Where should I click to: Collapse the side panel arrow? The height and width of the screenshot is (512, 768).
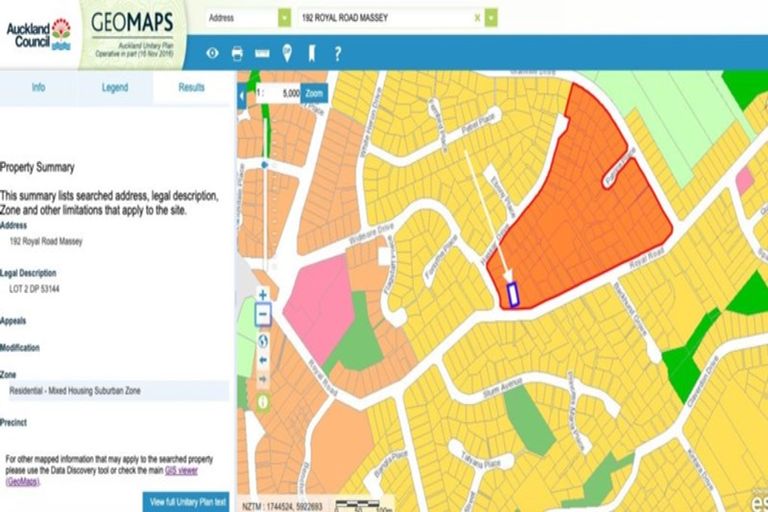(x=241, y=94)
